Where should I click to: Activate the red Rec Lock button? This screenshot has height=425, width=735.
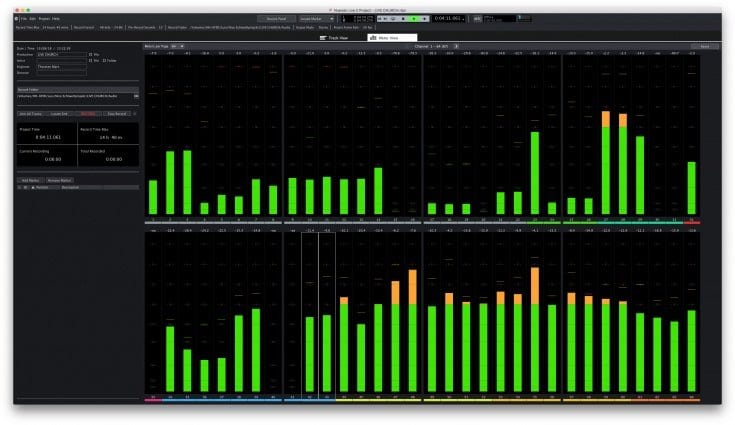click(x=88, y=114)
